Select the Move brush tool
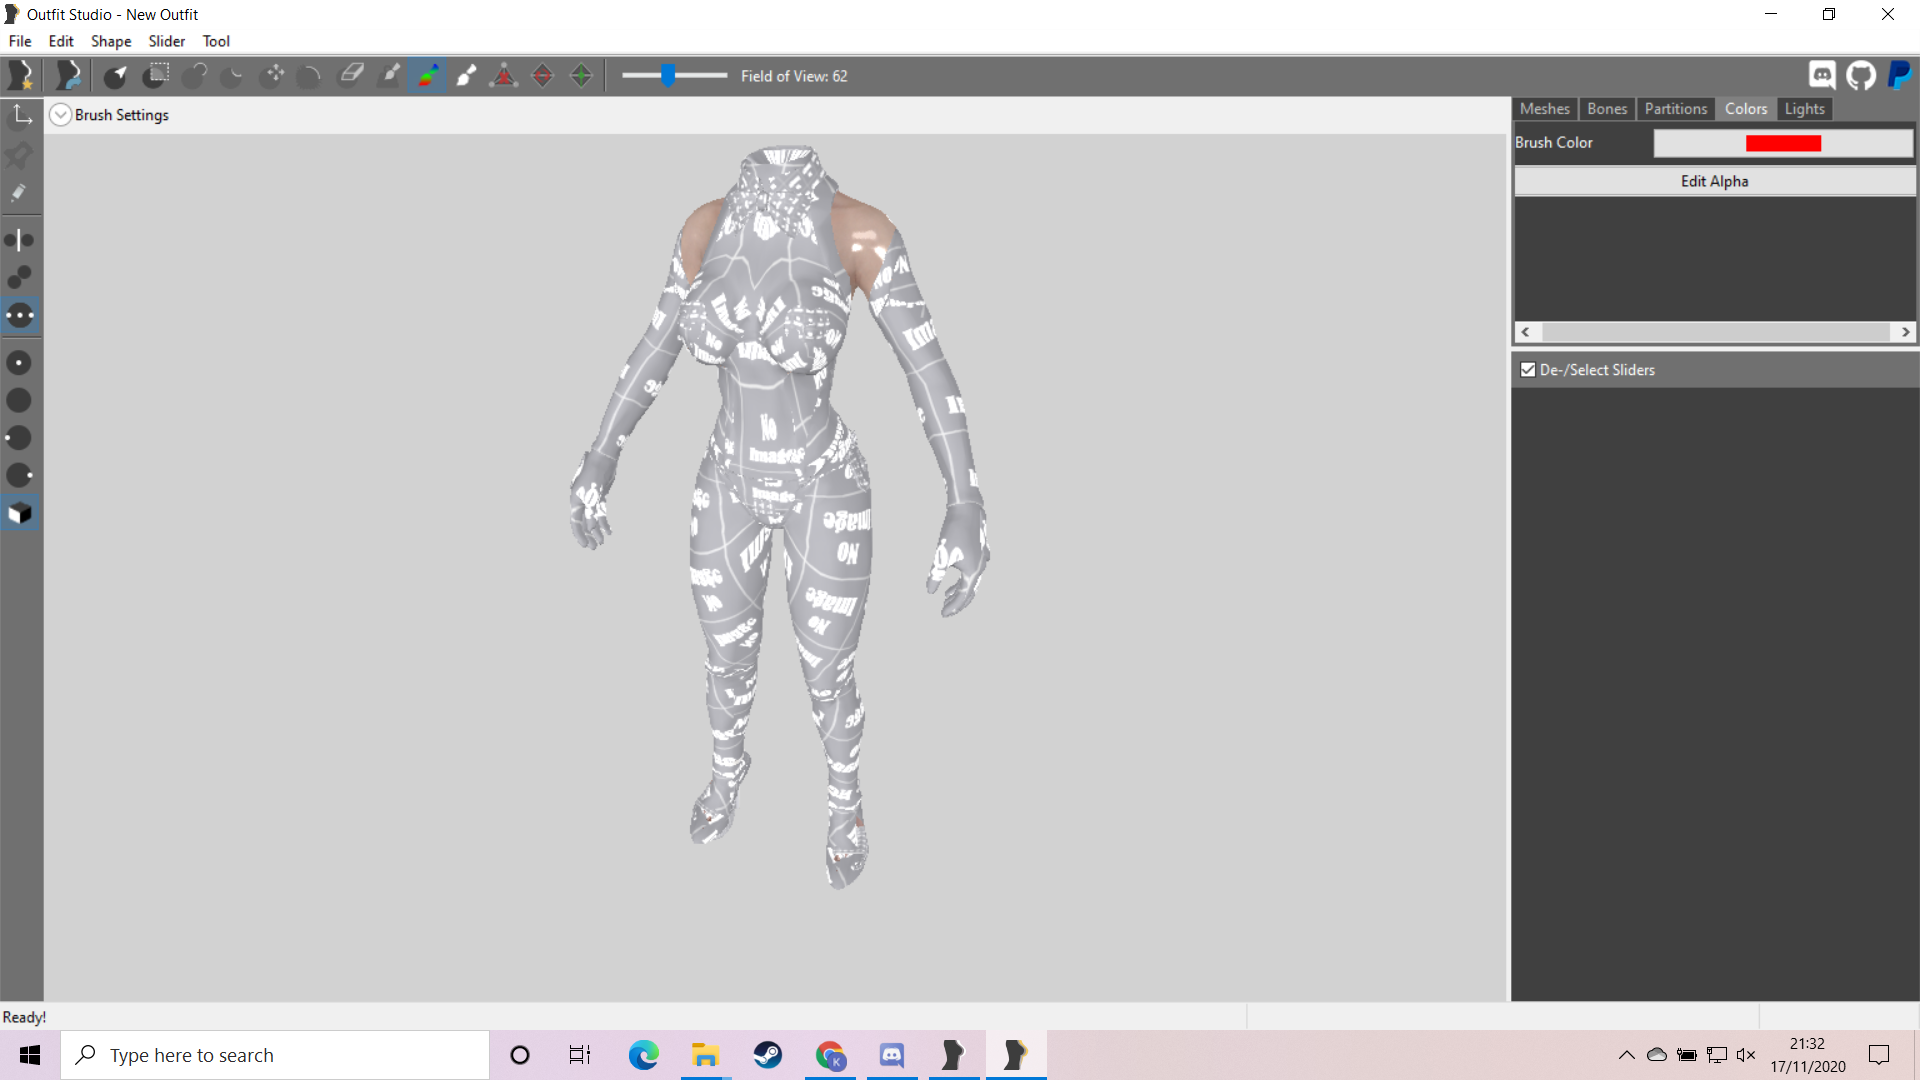 tap(272, 76)
